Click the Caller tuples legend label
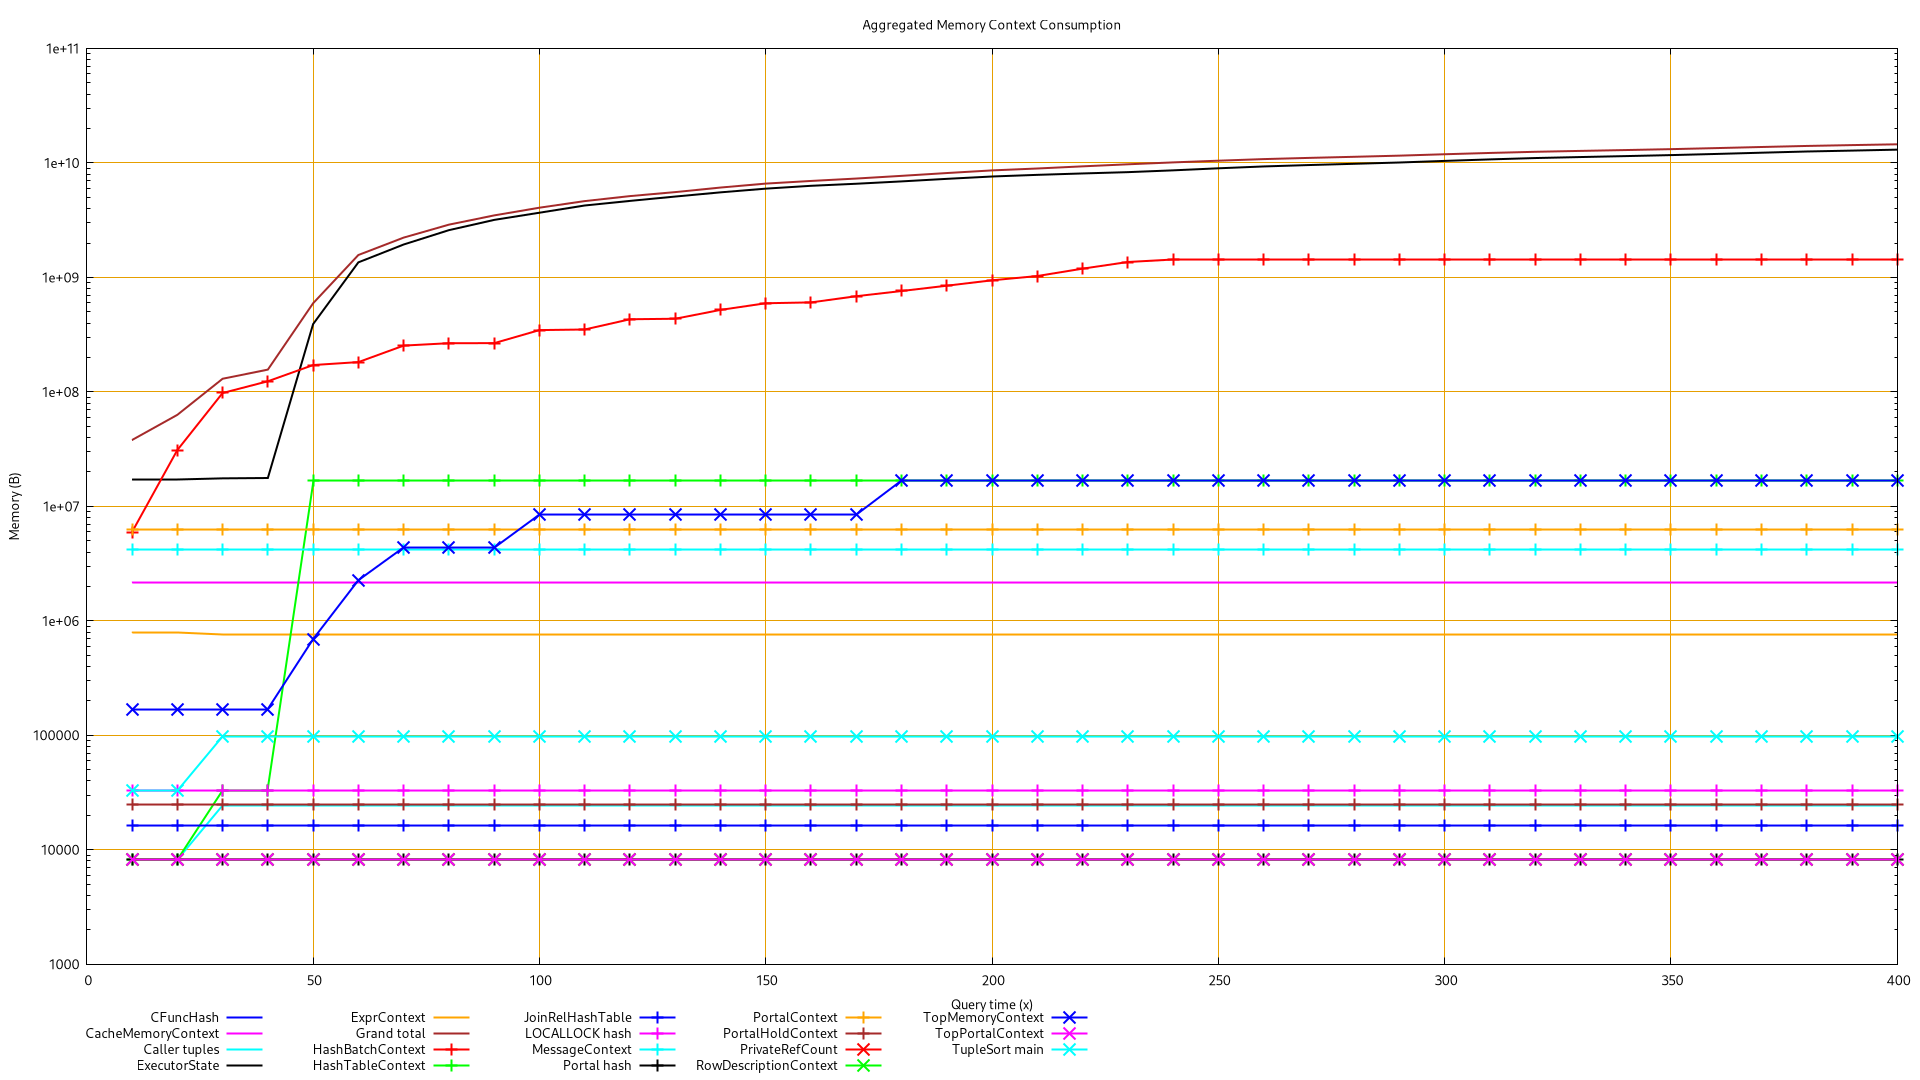This screenshot has height=1080, width=1920. [x=181, y=1049]
